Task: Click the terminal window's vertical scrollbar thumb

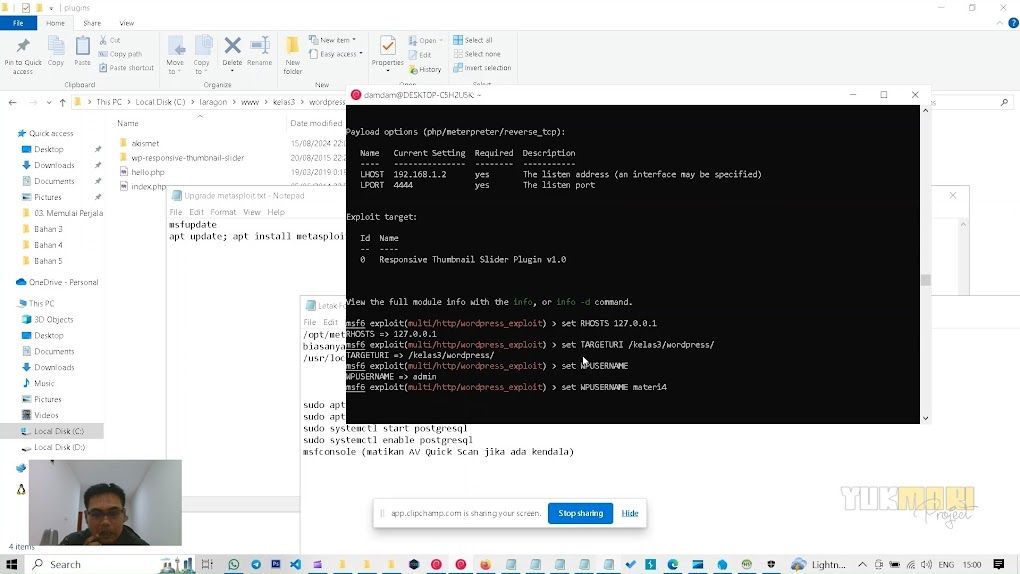Action: pos(926,280)
